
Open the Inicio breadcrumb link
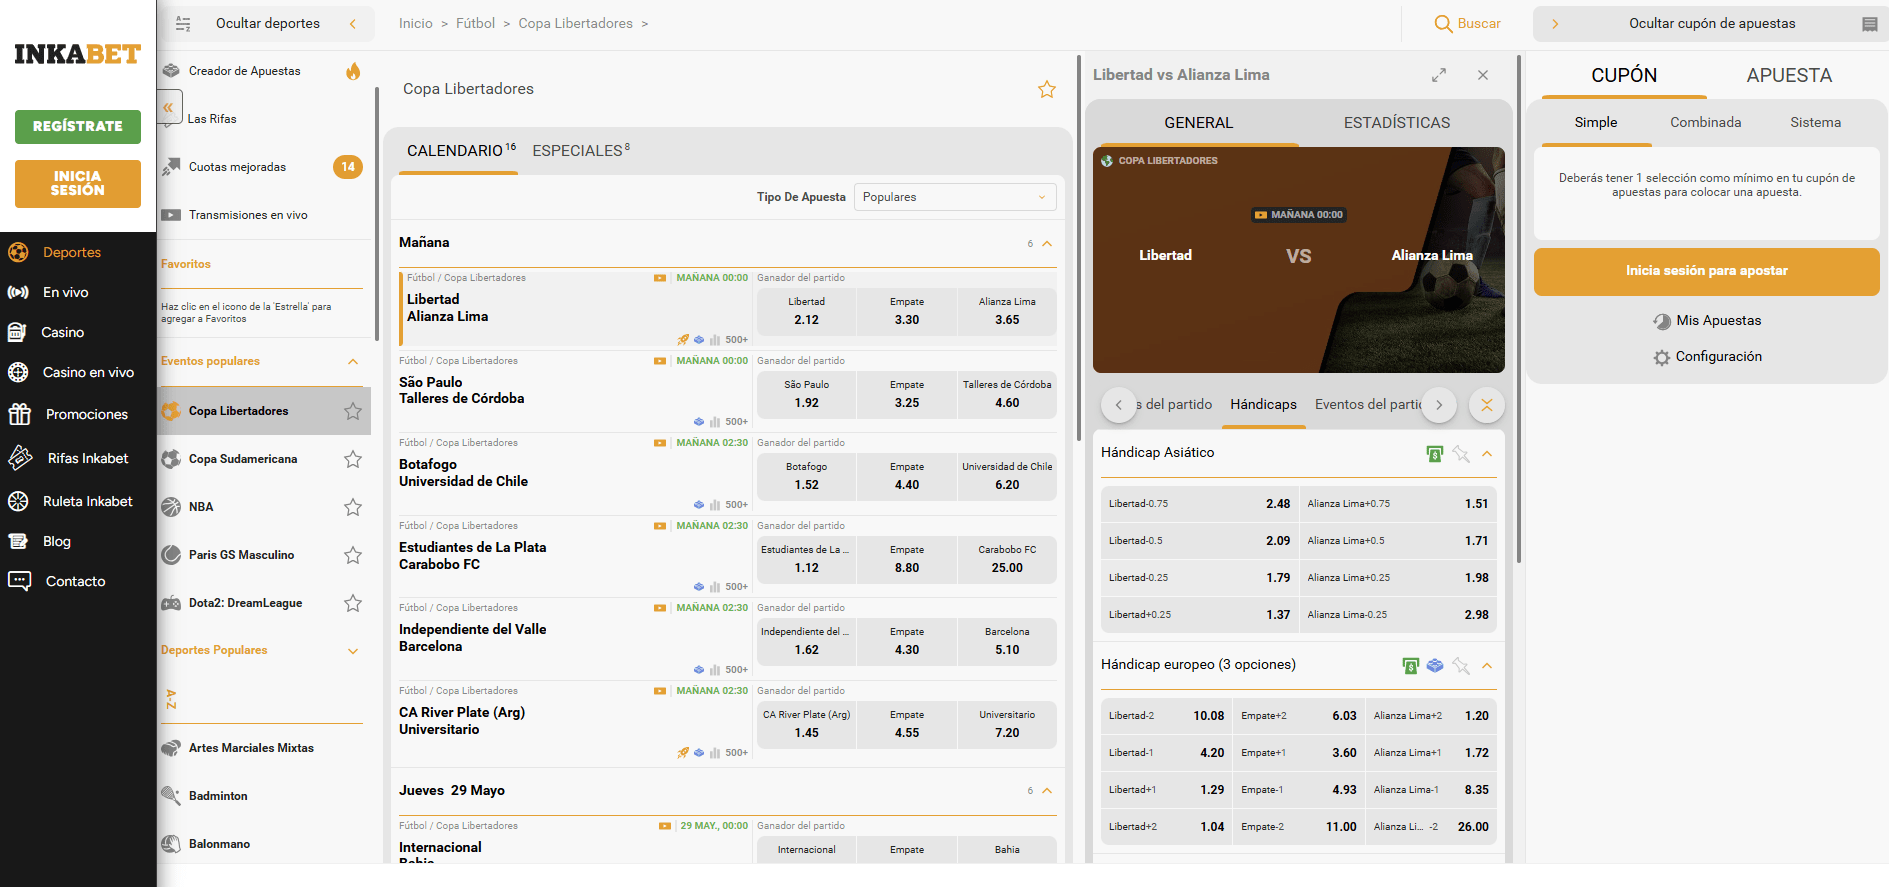click(415, 24)
